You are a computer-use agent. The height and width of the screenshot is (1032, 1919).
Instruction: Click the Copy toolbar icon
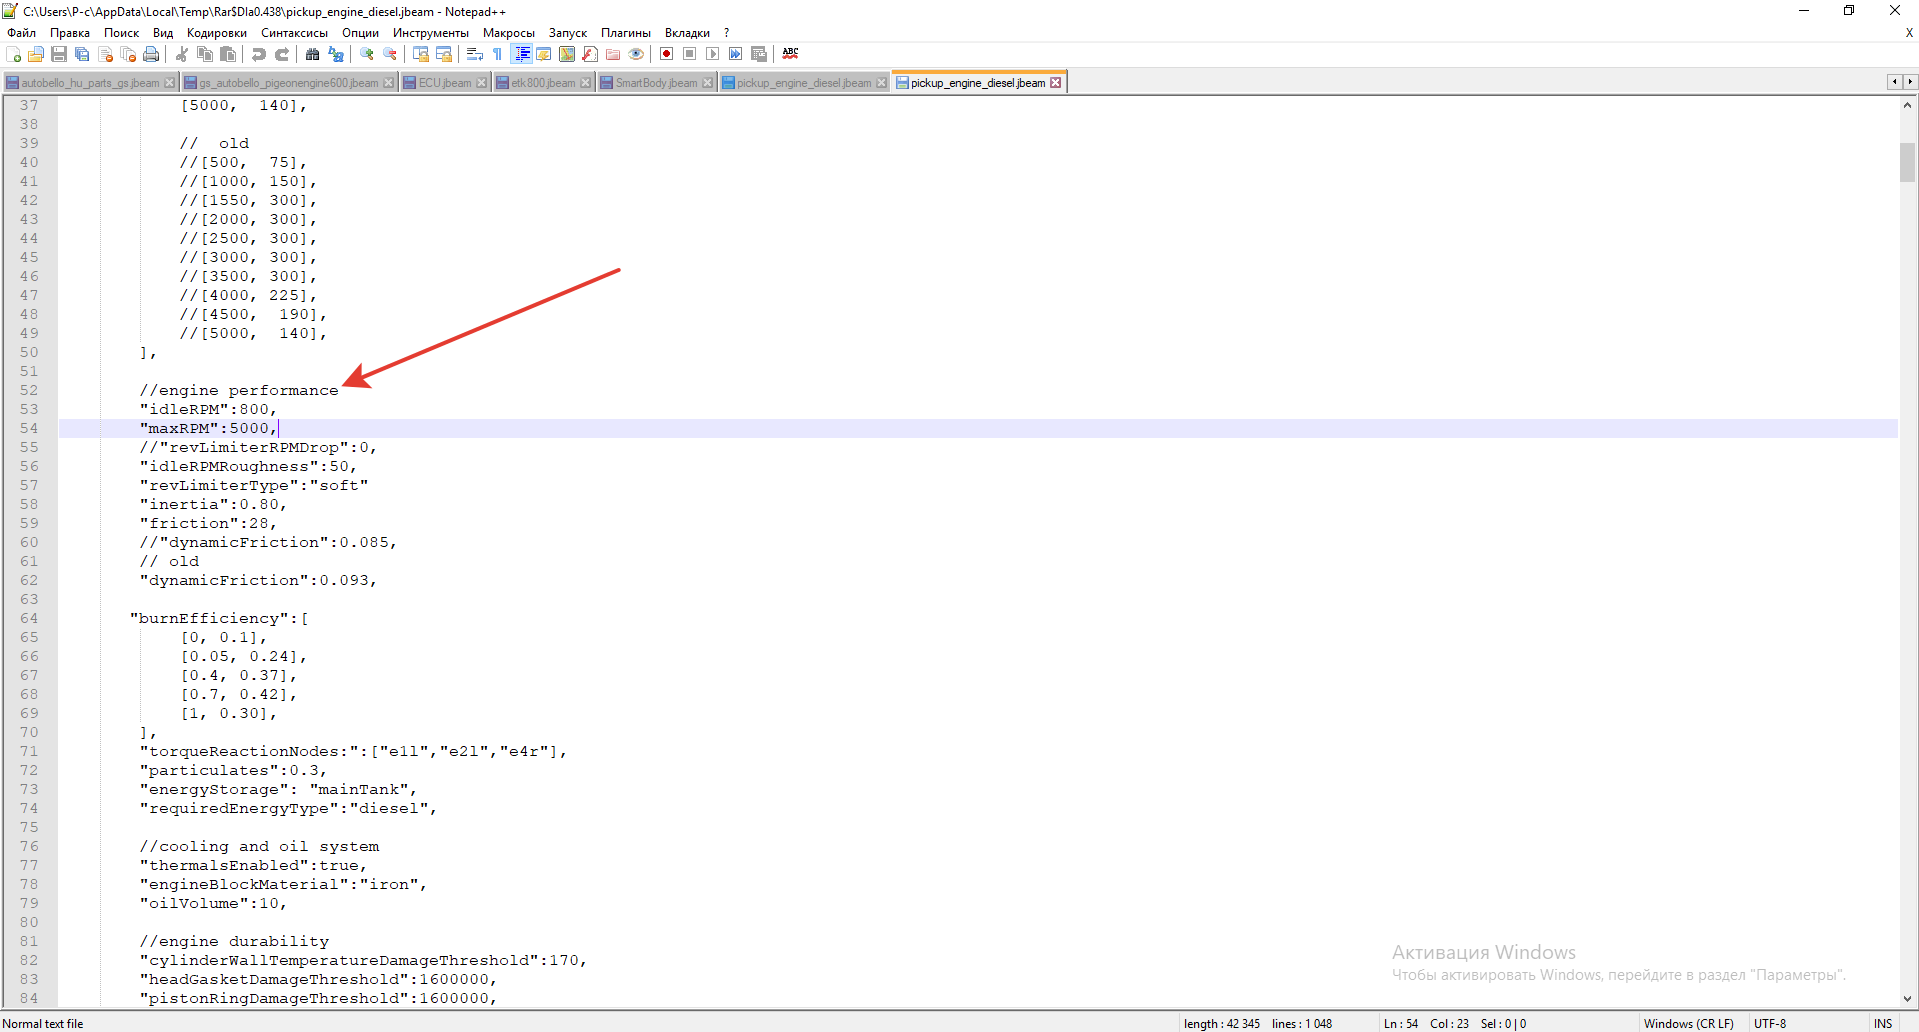pyautogui.click(x=205, y=54)
